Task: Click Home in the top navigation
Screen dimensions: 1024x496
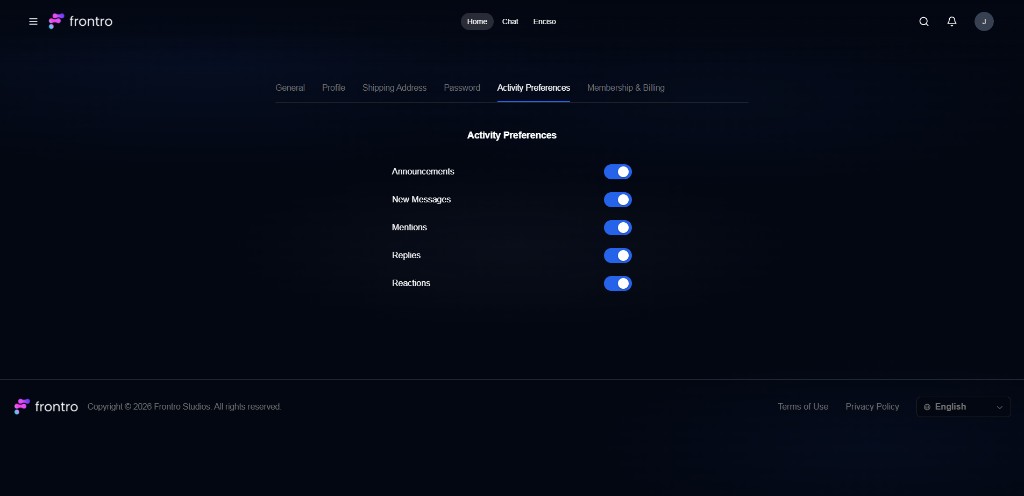Action: (x=477, y=22)
